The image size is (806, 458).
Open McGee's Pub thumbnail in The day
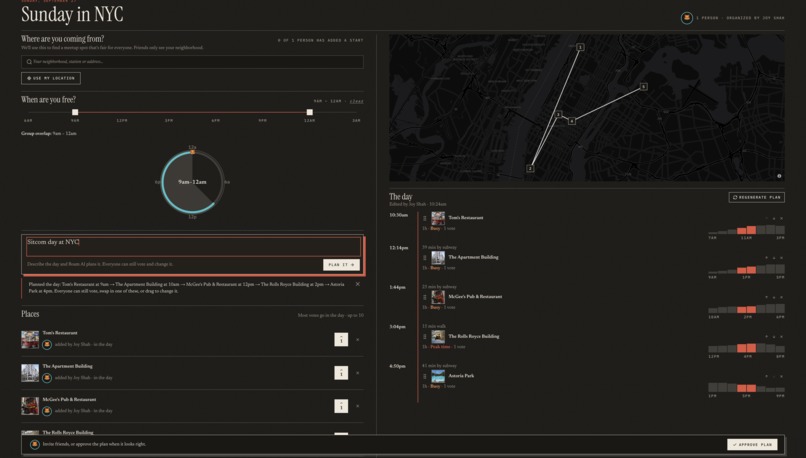pyautogui.click(x=438, y=297)
